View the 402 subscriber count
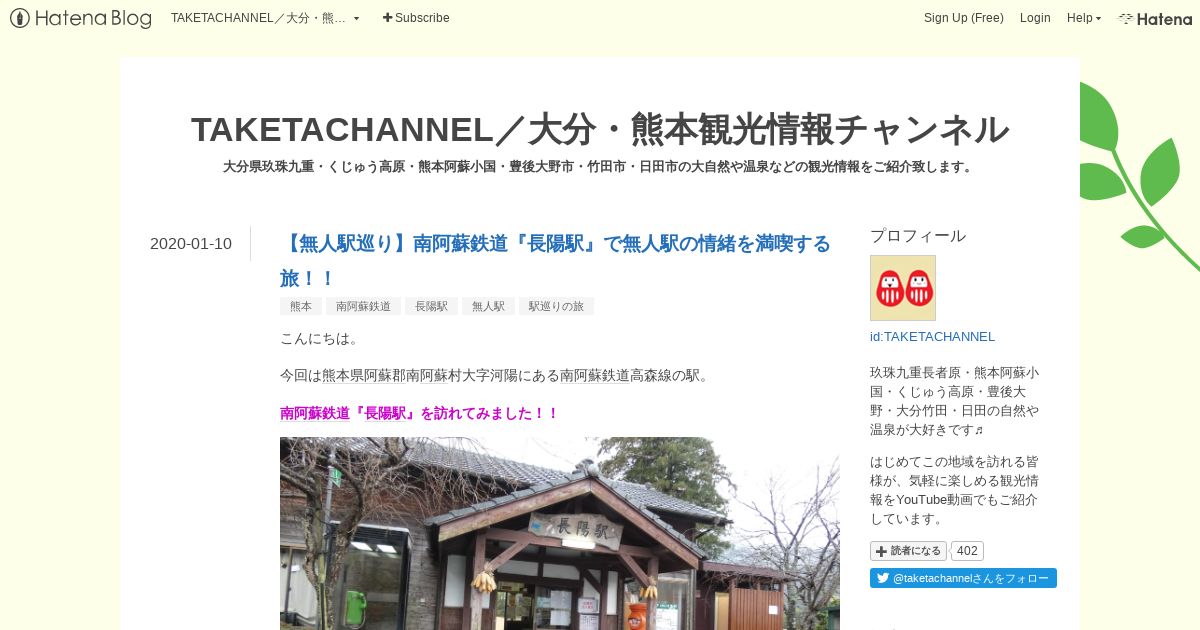 pyautogui.click(x=967, y=551)
